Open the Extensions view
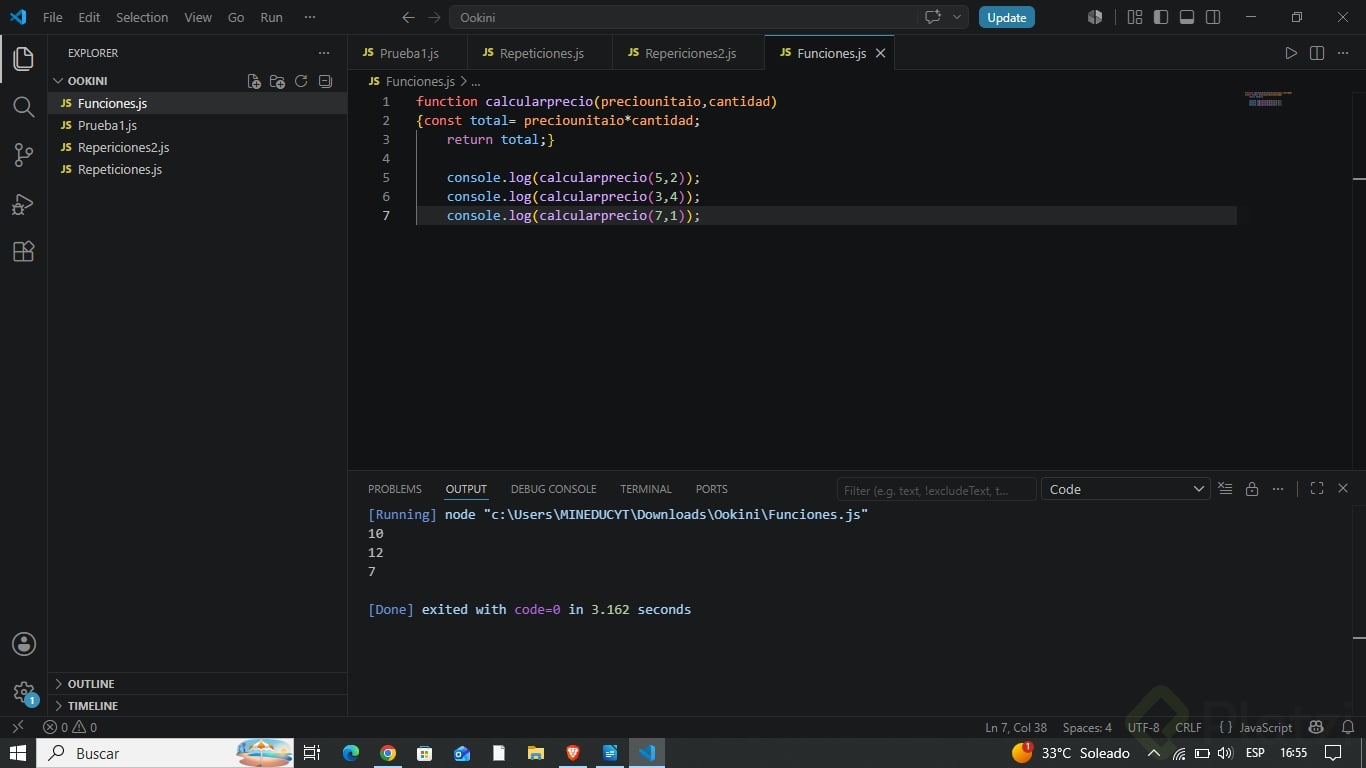Image resolution: width=1366 pixels, height=768 pixels. click(x=23, y=252)
